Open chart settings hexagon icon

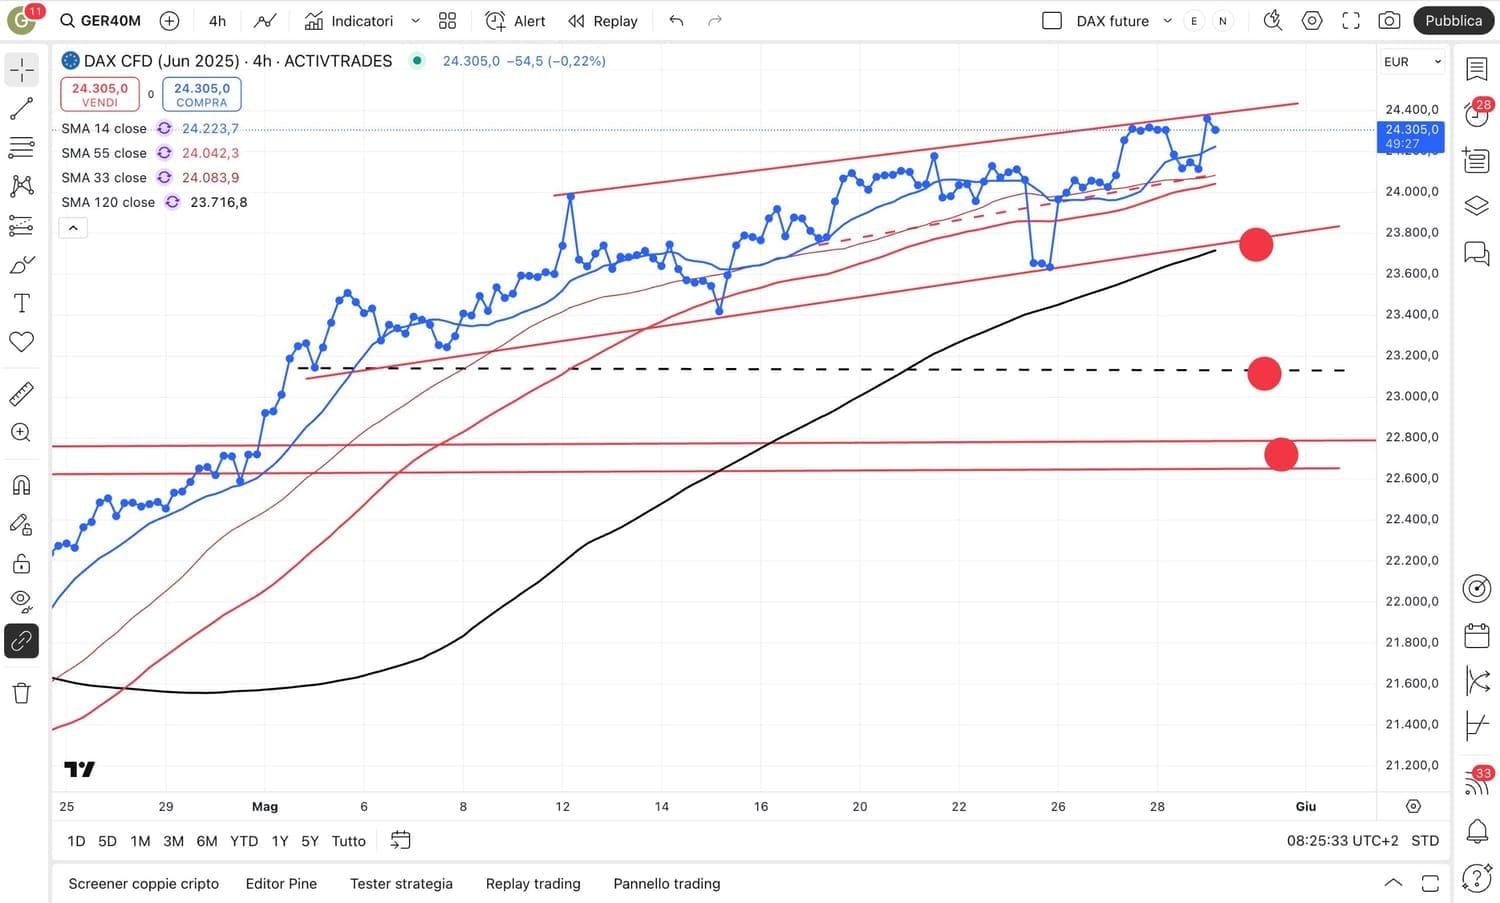(1312, 21)
